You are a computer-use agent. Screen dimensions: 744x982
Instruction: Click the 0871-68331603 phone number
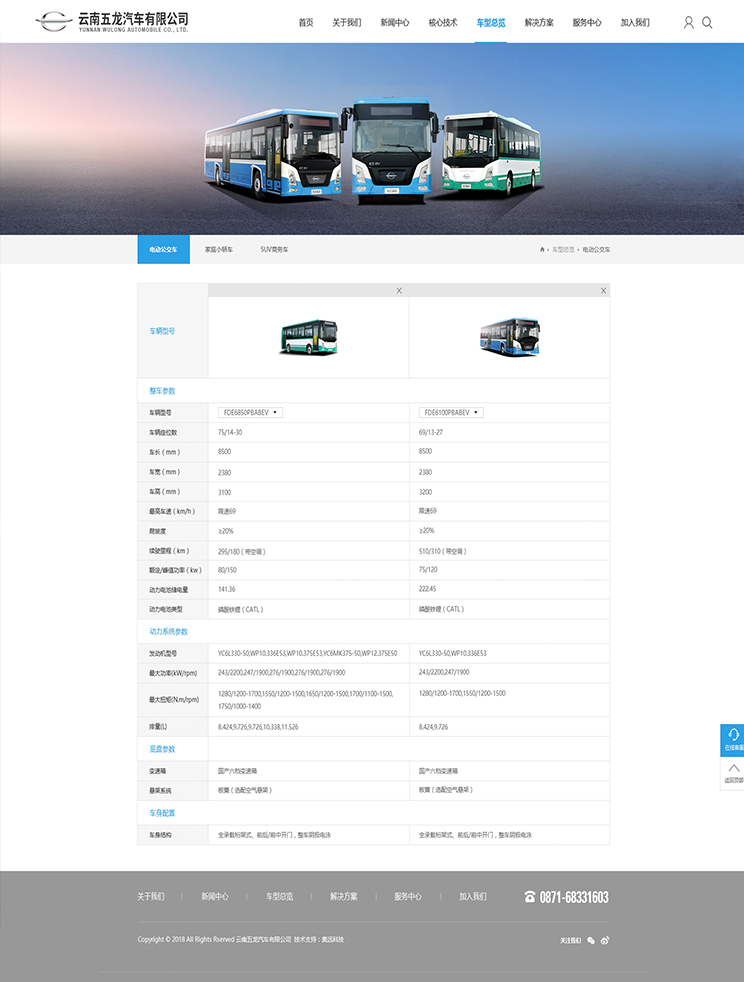pos(574,897)
